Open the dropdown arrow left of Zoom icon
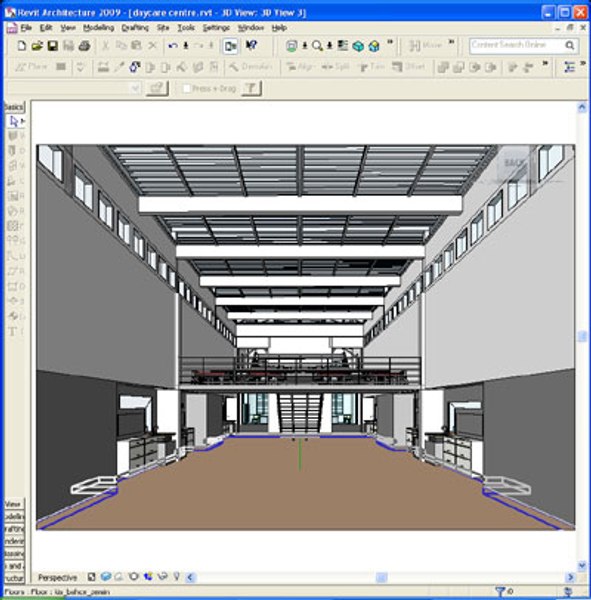Image resolution: width=591 pixels, height=600 pixels. [305, 46]
